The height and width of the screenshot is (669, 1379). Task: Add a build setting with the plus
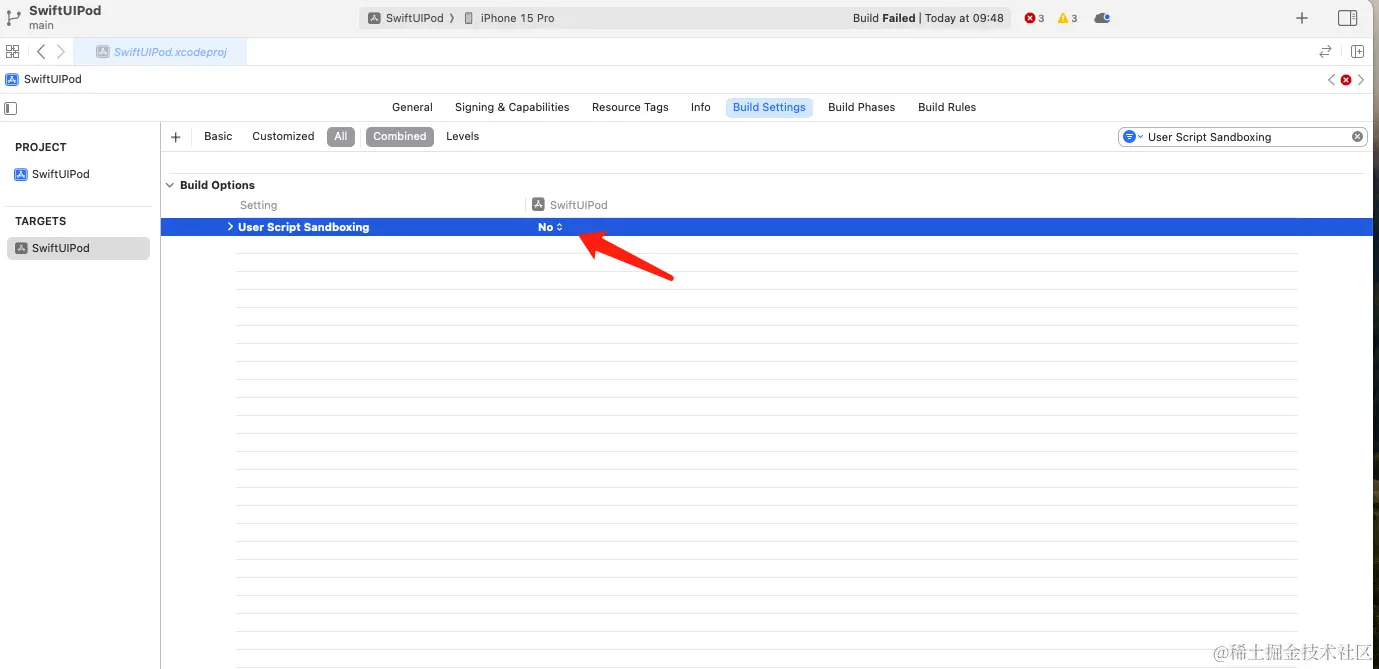coord(176,137)
